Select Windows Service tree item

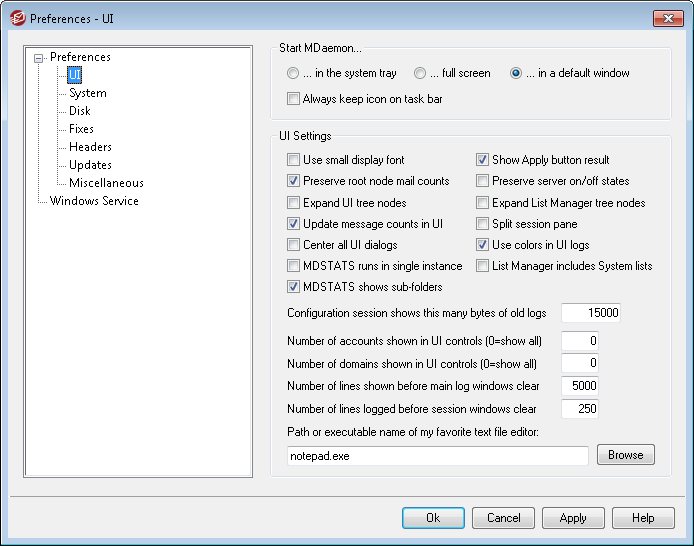pos(94,201)
